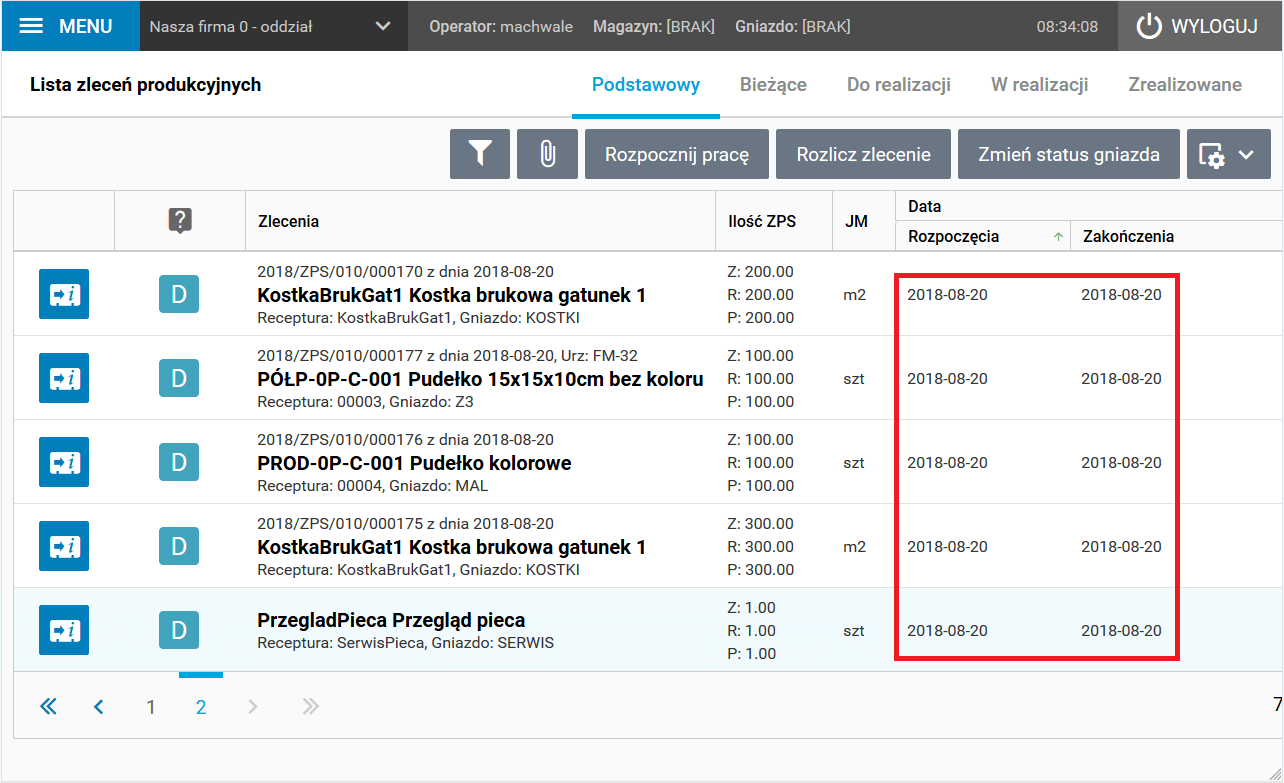Click next page arrow

(252, 707)
